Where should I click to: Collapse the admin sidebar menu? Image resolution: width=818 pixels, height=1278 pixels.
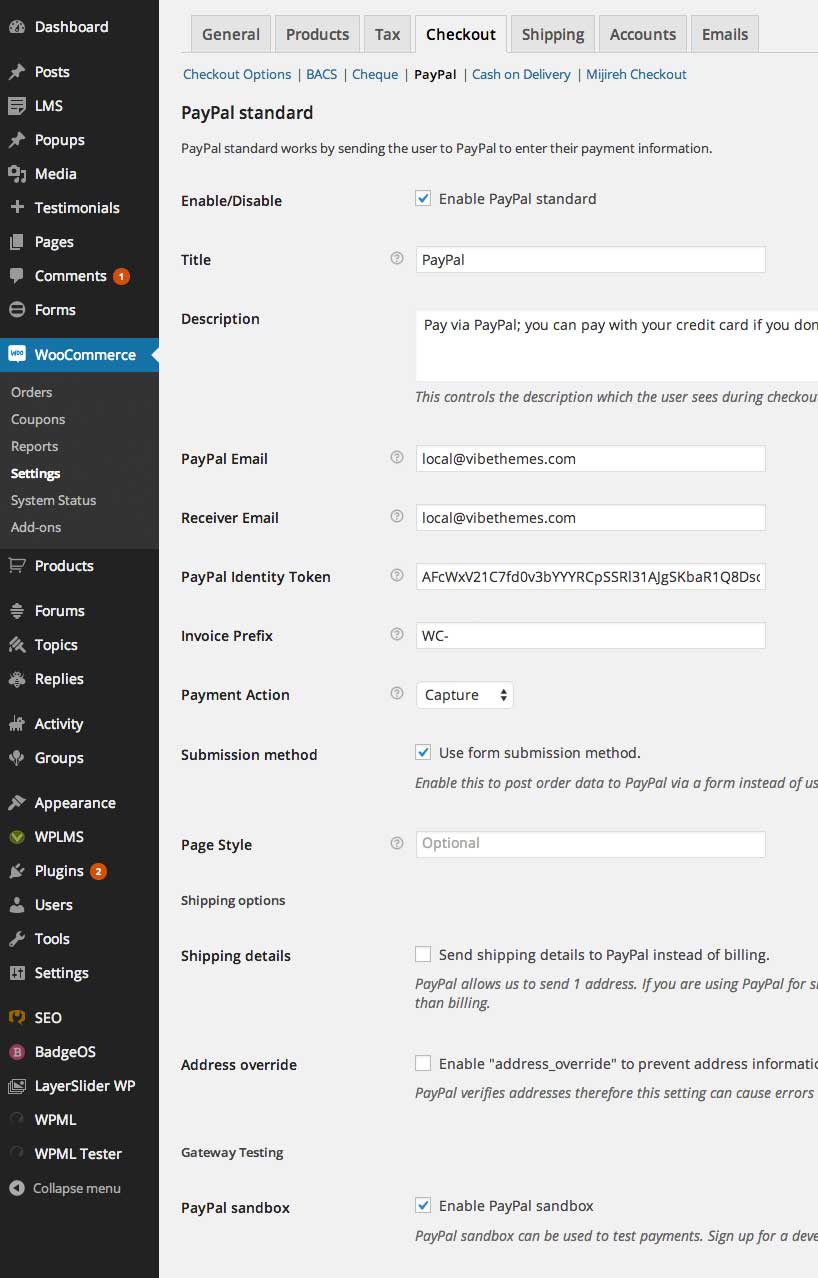coord(66,1188)
